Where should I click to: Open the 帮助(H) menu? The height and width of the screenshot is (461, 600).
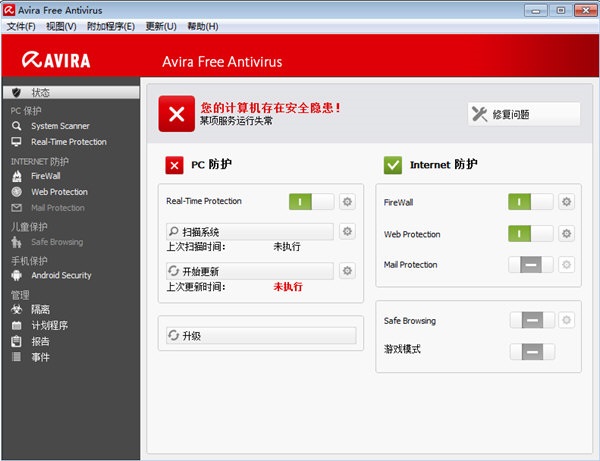tap(203, 26)
